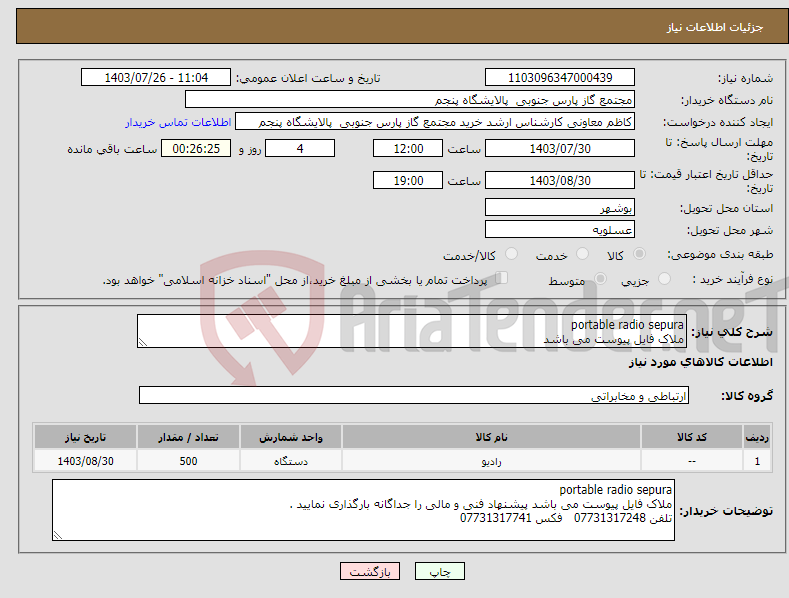This screenshot has width=789, height=598.
Task: Click the کد کالا column header
Action: click(692, 437)
